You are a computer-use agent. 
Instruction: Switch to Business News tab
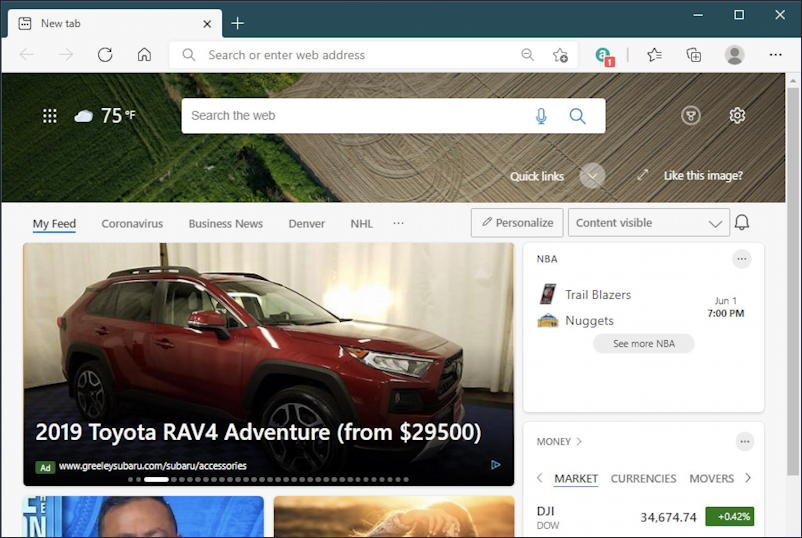point(226,223)
